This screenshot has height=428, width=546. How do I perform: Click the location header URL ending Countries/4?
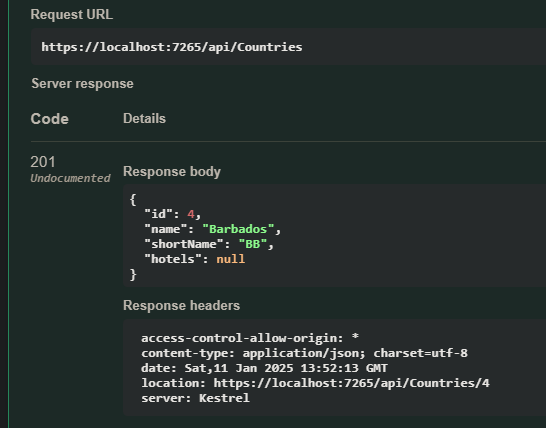[351, 383]
